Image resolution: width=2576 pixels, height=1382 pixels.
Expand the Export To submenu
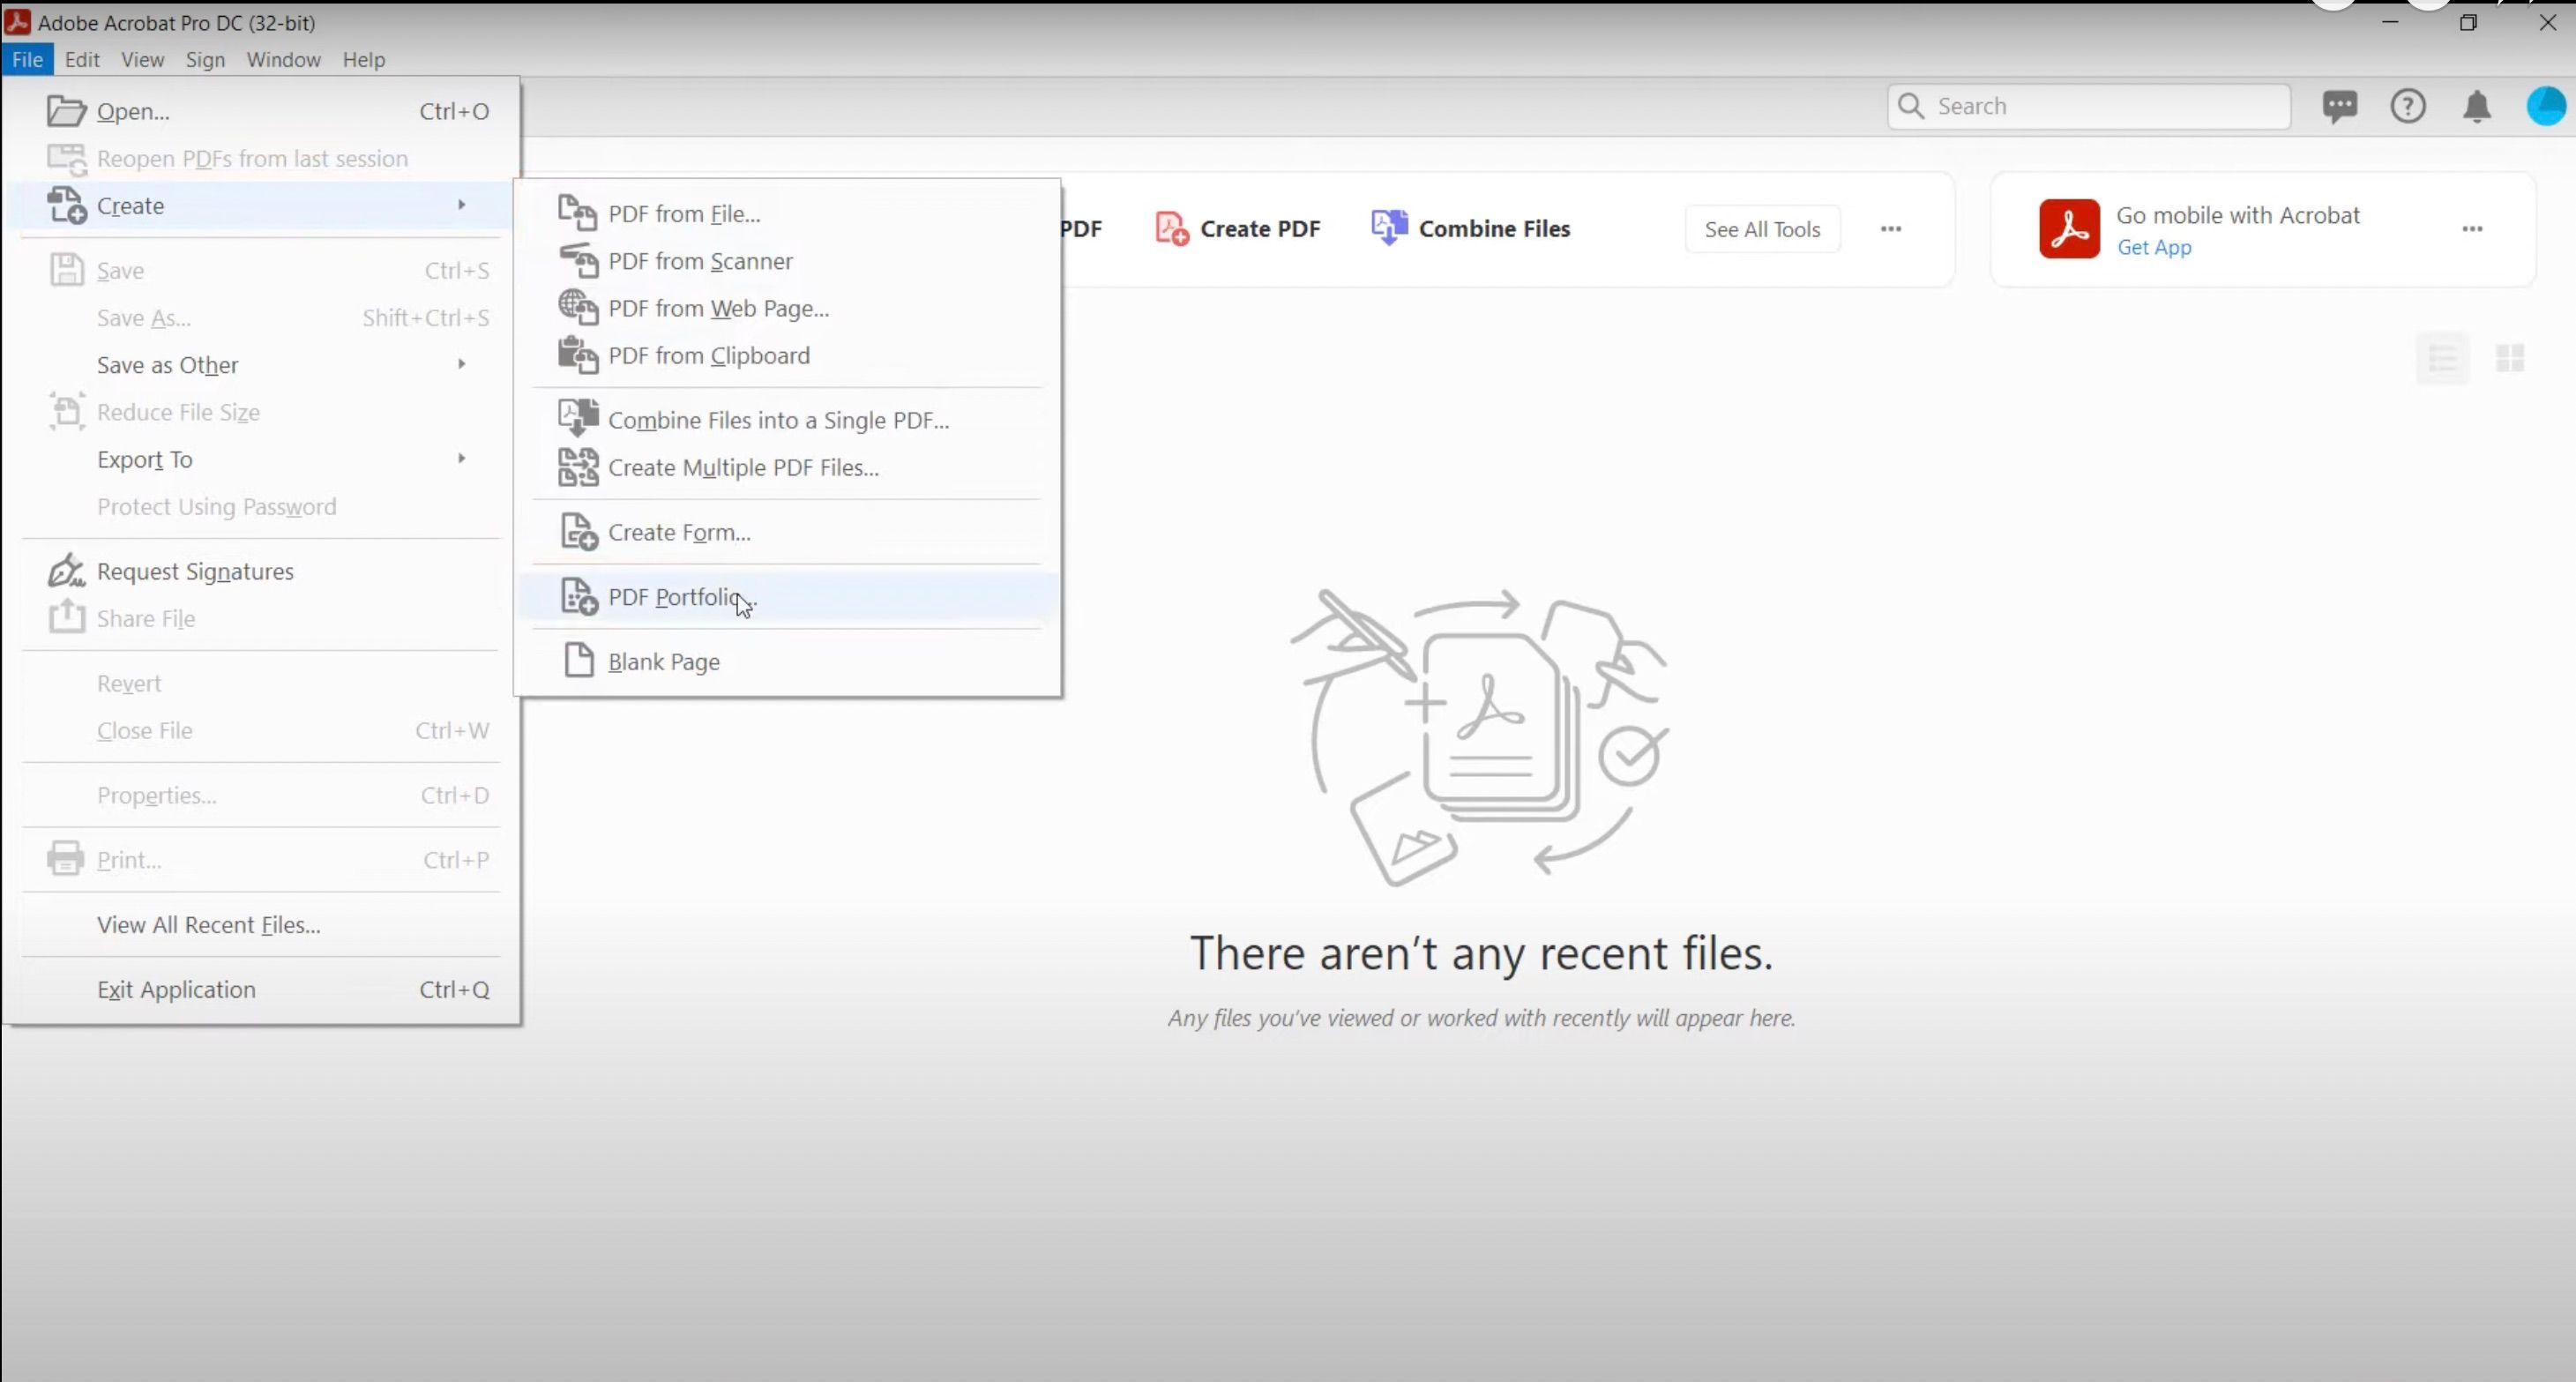461,459
